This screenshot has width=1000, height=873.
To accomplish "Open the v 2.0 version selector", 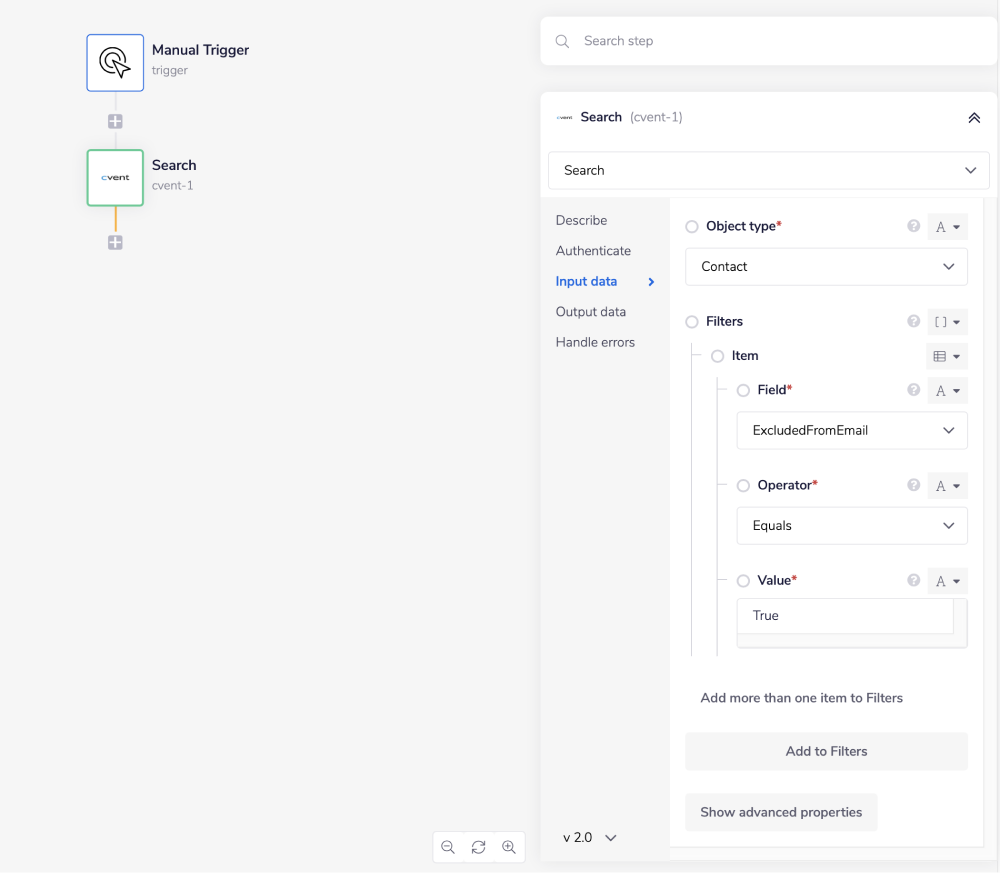I will coord(590,838).
